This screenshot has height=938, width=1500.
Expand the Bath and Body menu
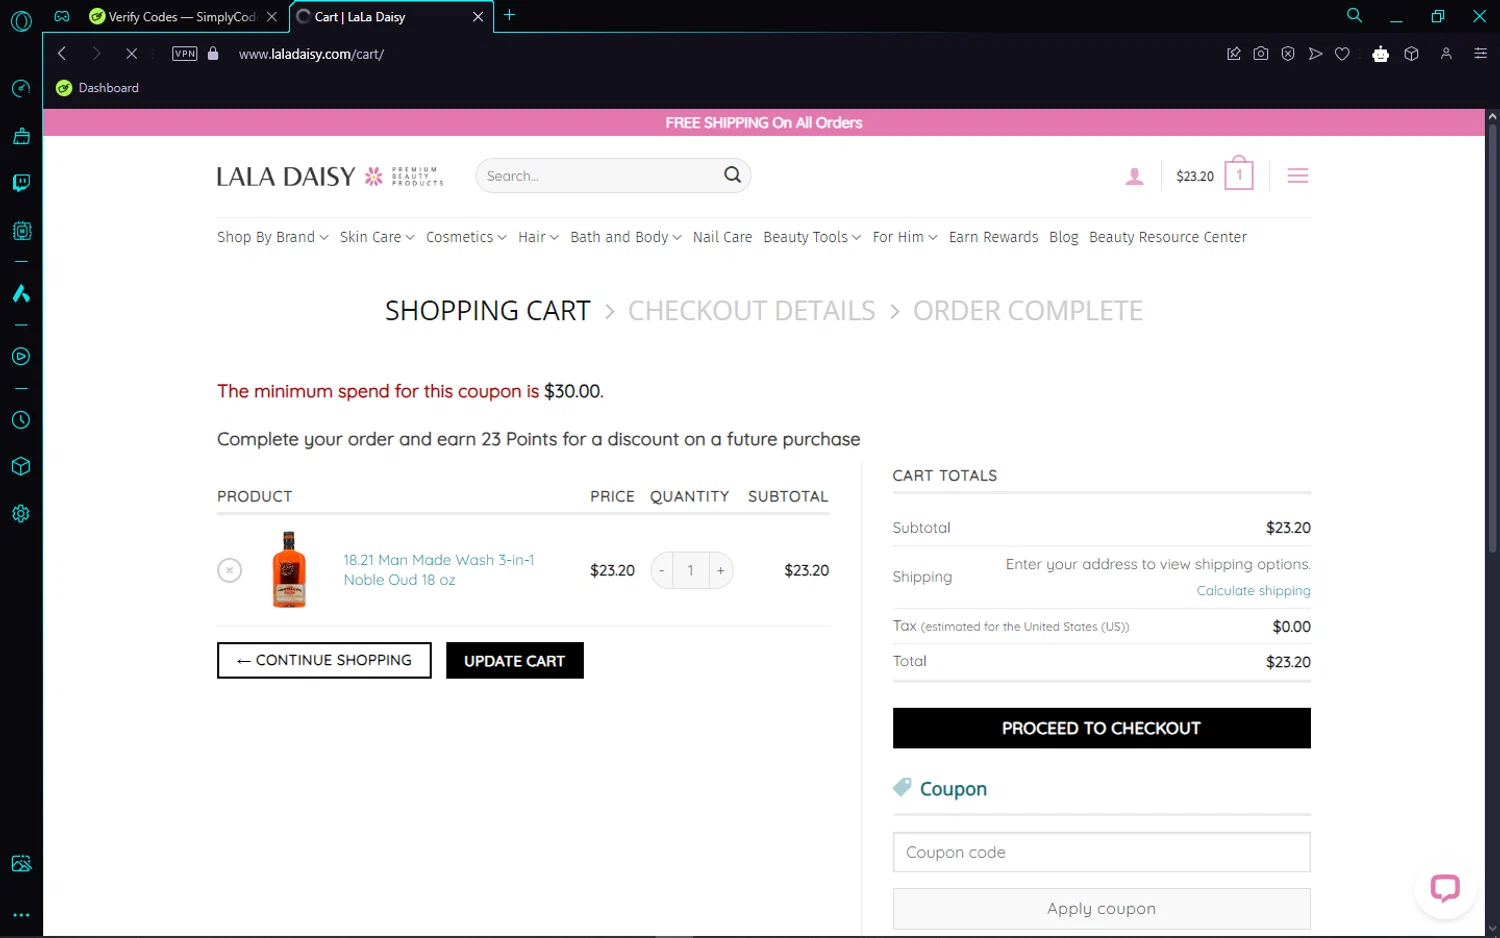(626, 237)
